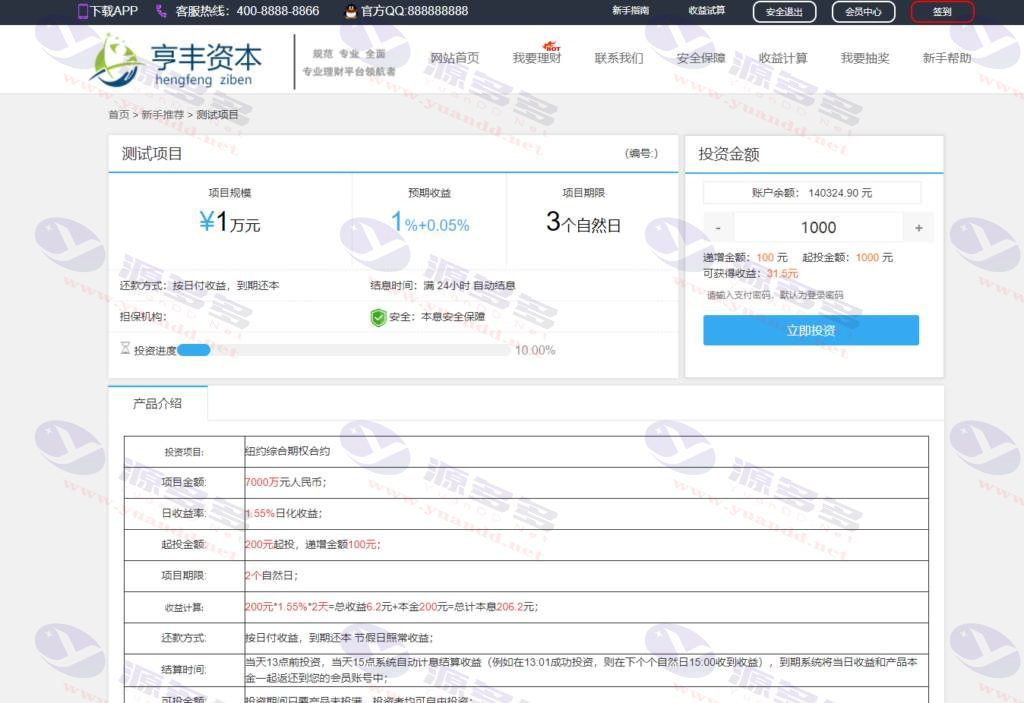1024x703 pixels.
Task: Click the payment password input field
Action: click(x=811, y=295)
